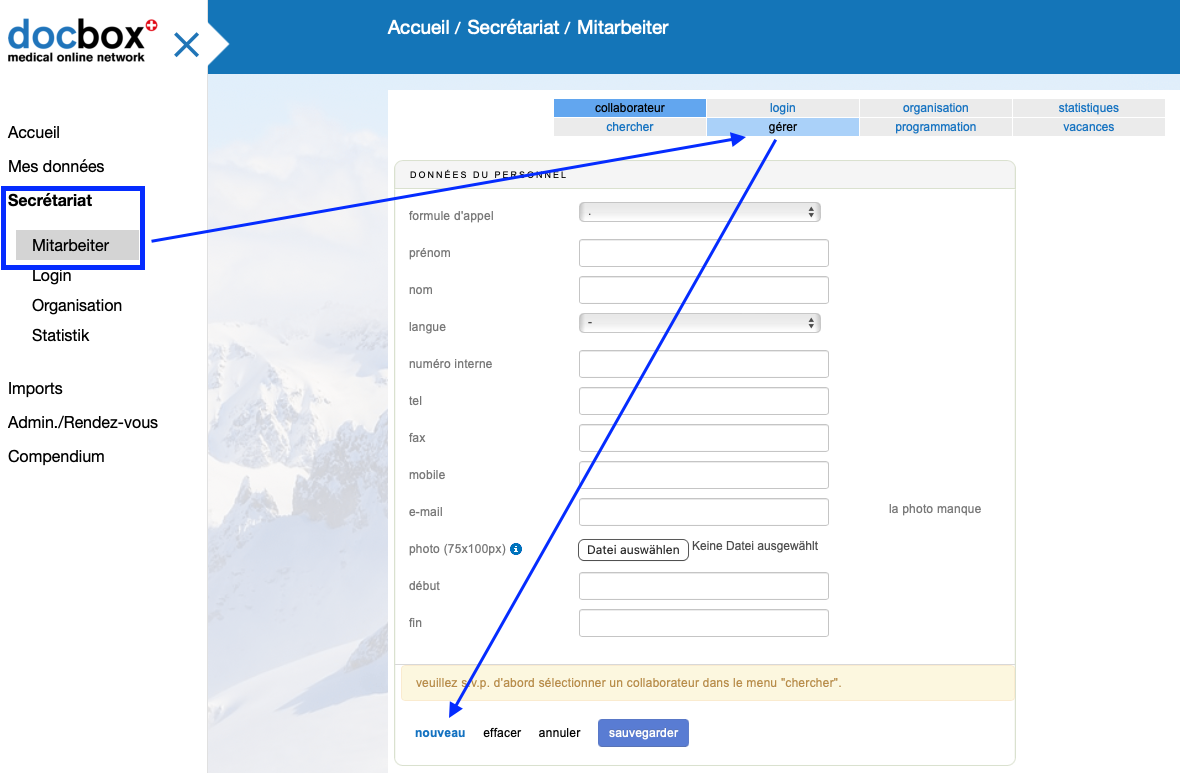
Task: Expand the langue dropdown
Action: tap(699, 323)
